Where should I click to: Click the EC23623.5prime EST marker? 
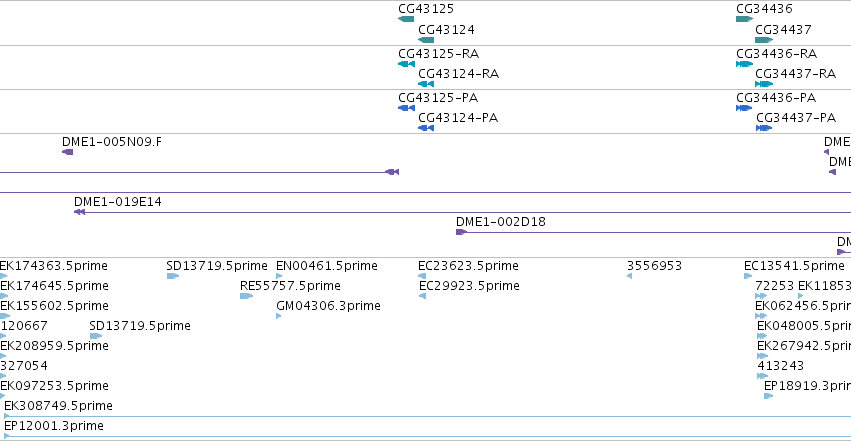[x=422, y=276]
